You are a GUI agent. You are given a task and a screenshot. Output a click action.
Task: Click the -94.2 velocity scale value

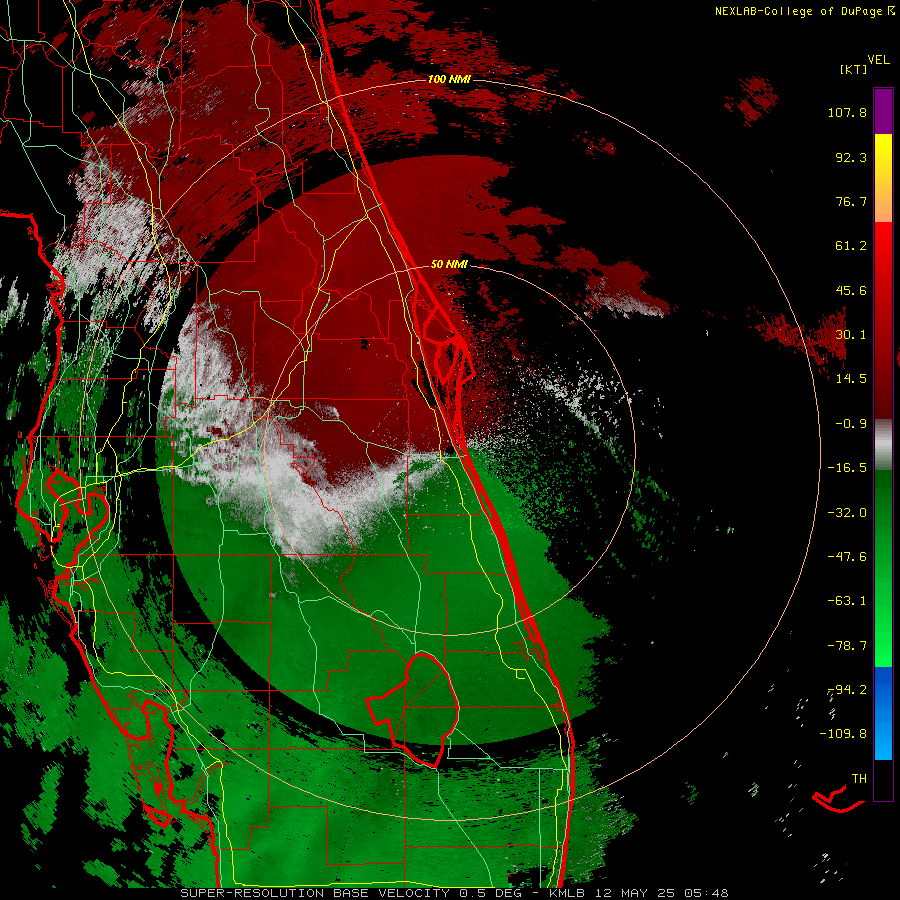(847, 689)
